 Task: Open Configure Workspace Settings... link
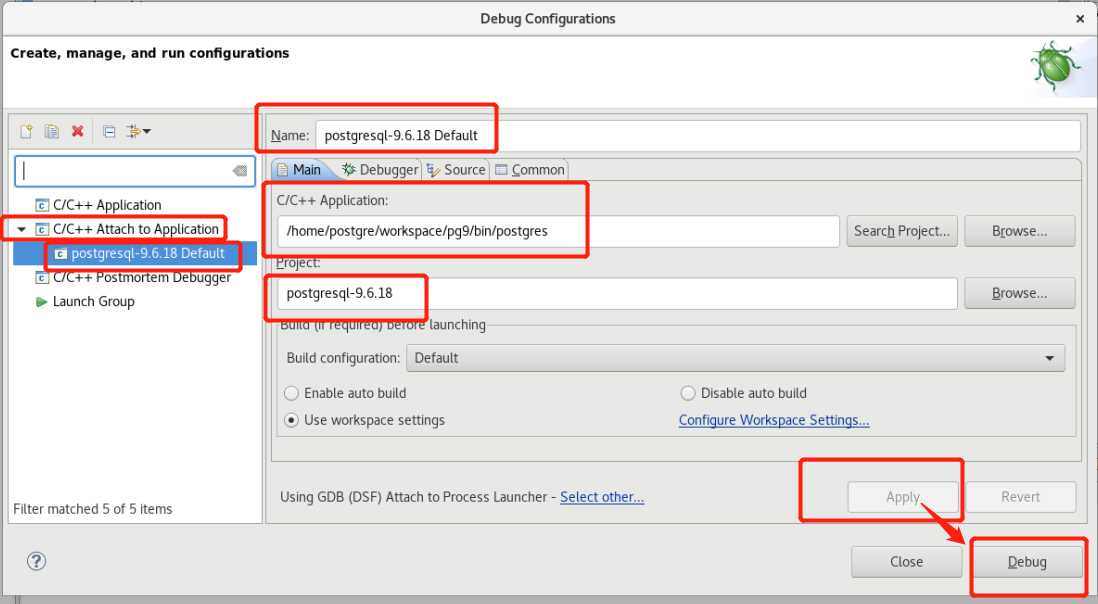[x=774, y=420]
